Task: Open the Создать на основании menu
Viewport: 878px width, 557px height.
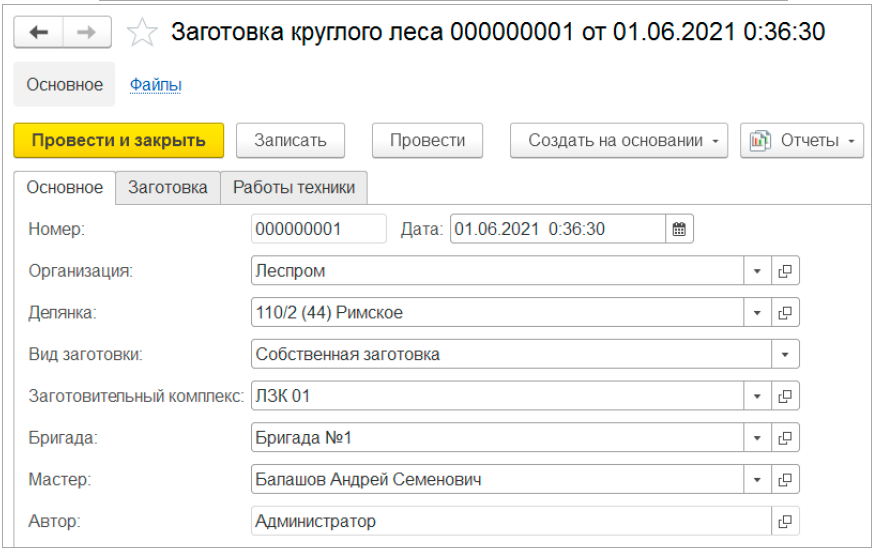Action: click(x=619, y=141)
